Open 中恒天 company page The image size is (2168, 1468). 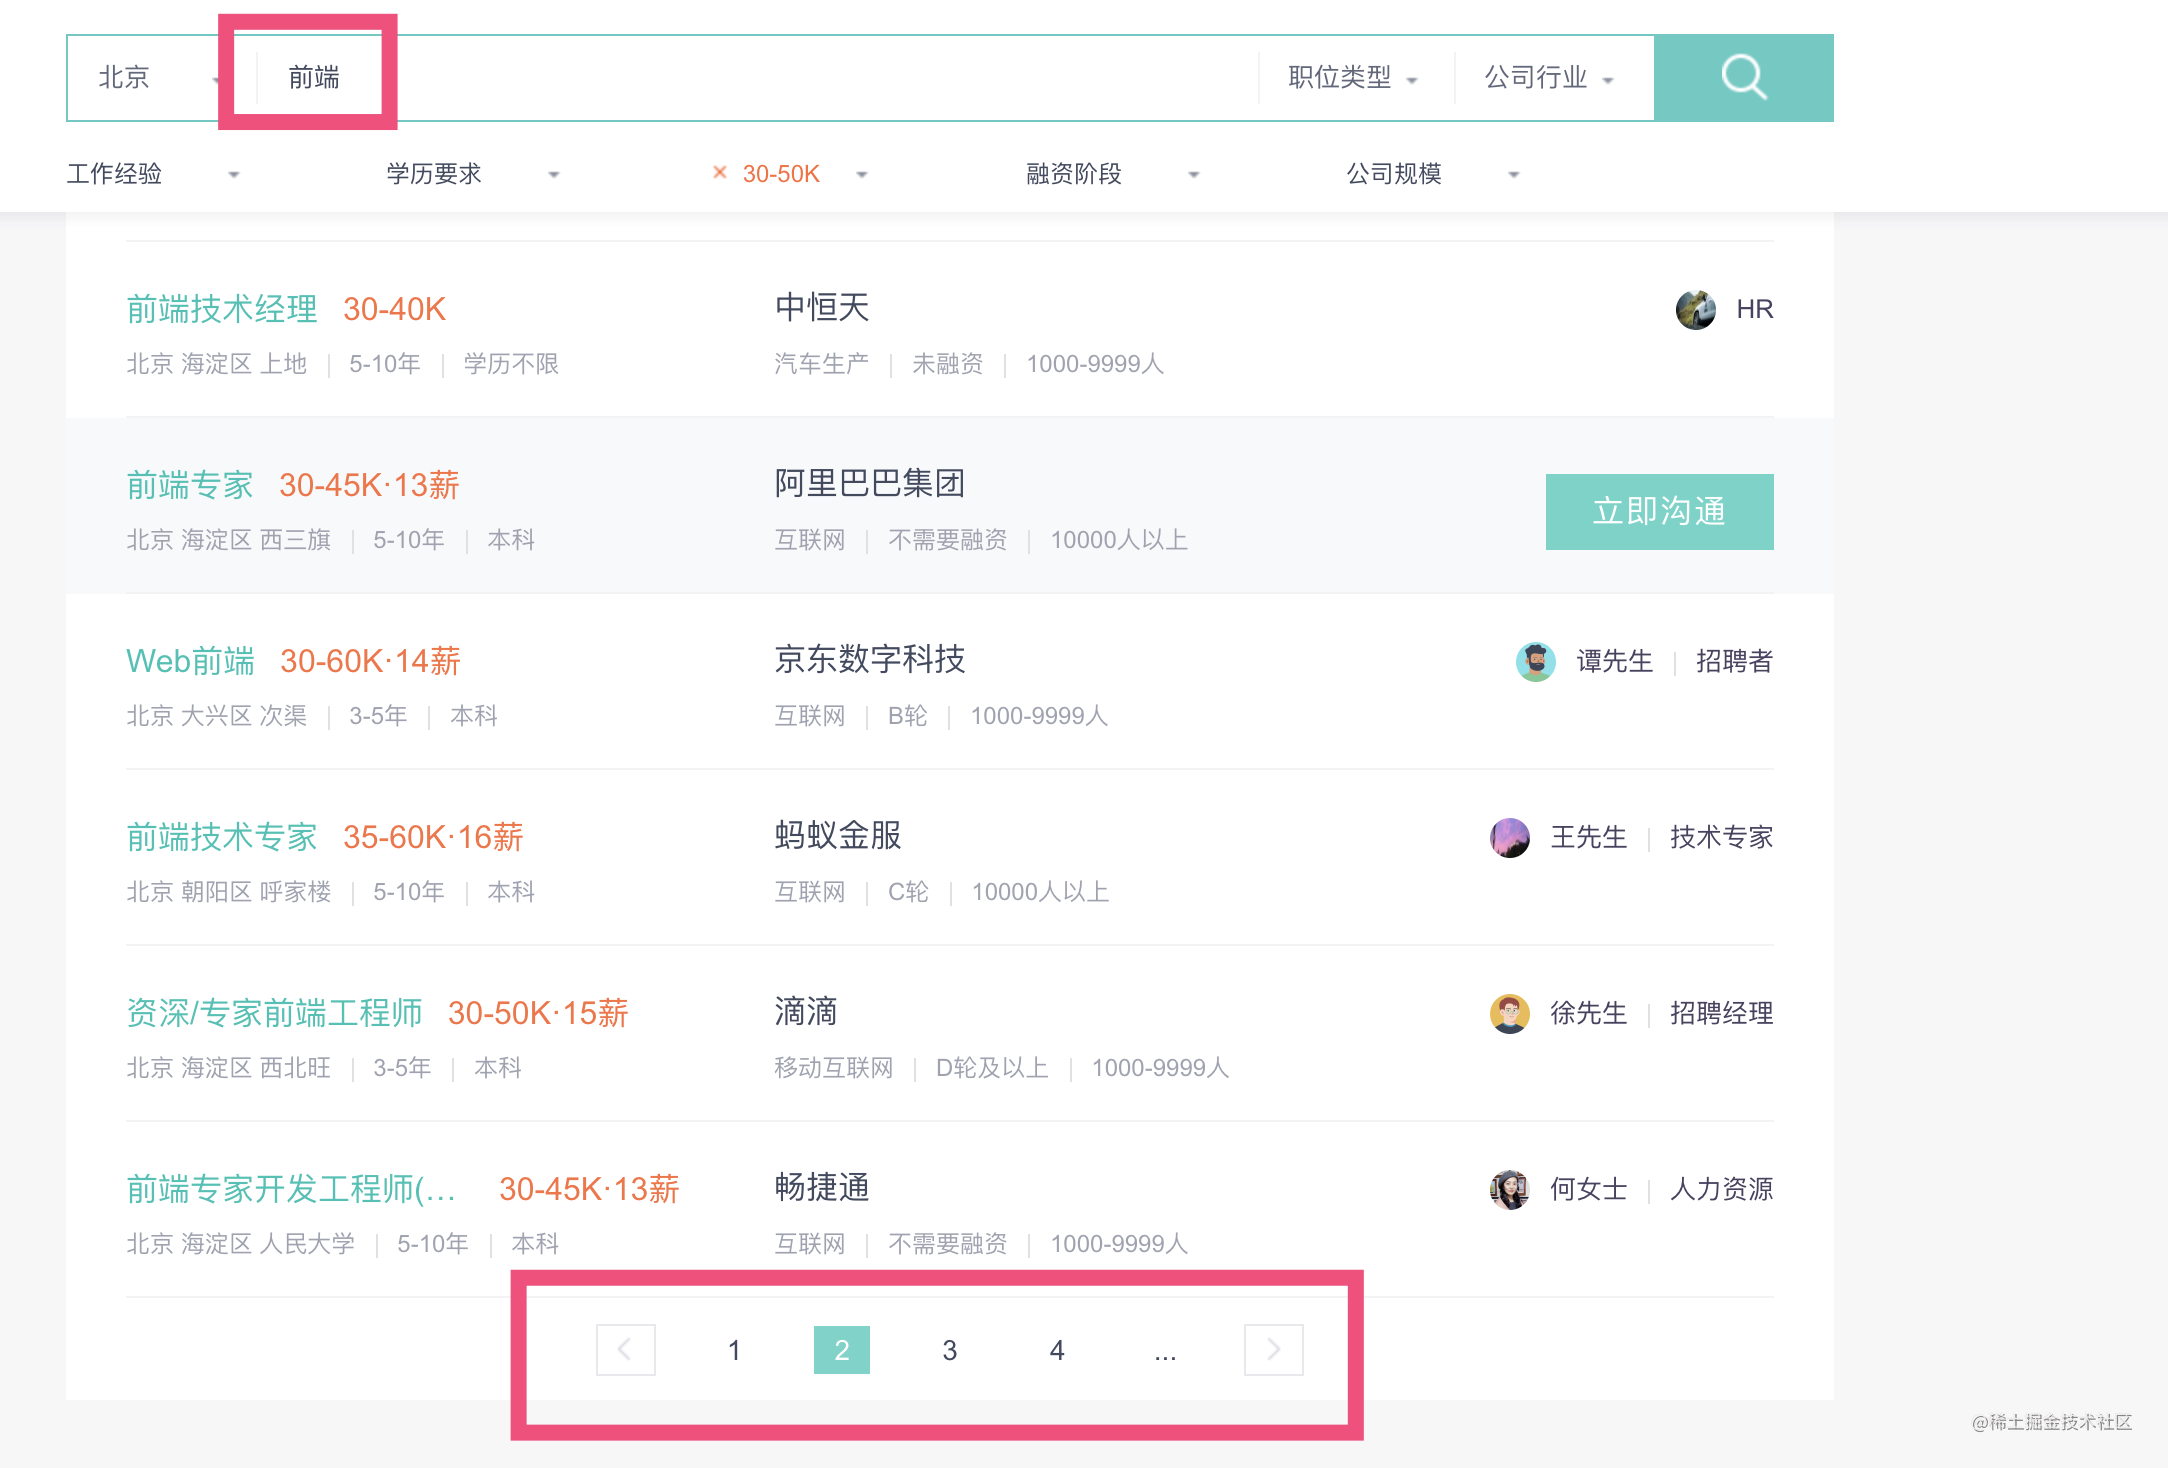pyautogui.click(x=822, y=307)
